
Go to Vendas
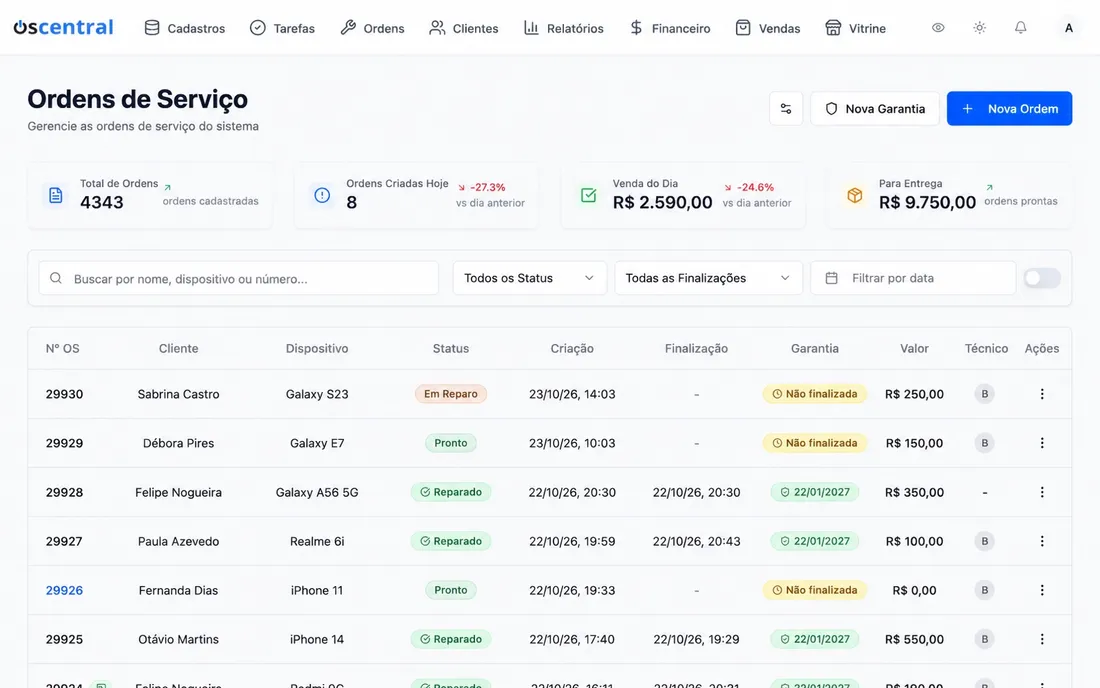(767, 28)
